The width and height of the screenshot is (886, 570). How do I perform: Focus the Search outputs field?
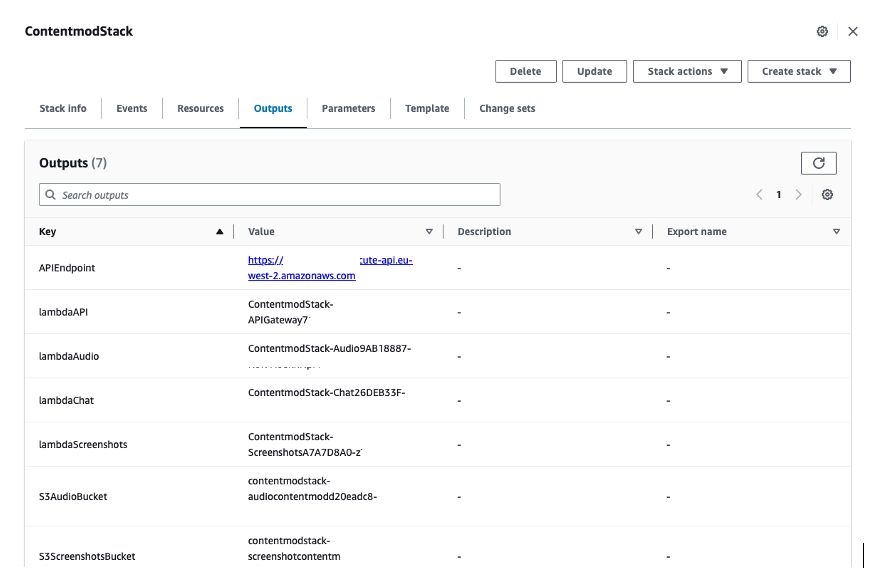(270, 195)
